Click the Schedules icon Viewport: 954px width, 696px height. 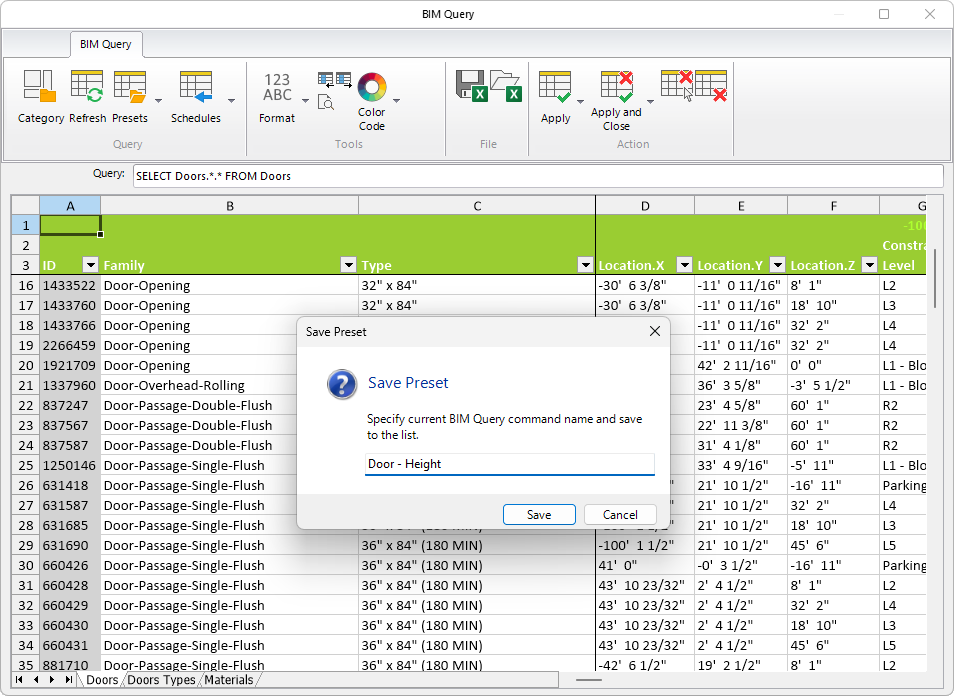coord(195,85)
